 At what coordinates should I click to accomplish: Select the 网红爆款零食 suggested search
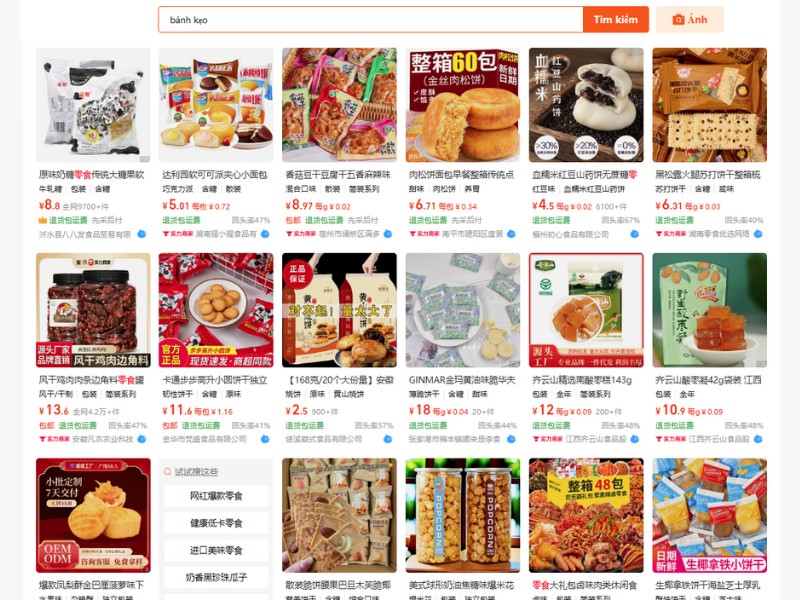(x=216, y=496)
